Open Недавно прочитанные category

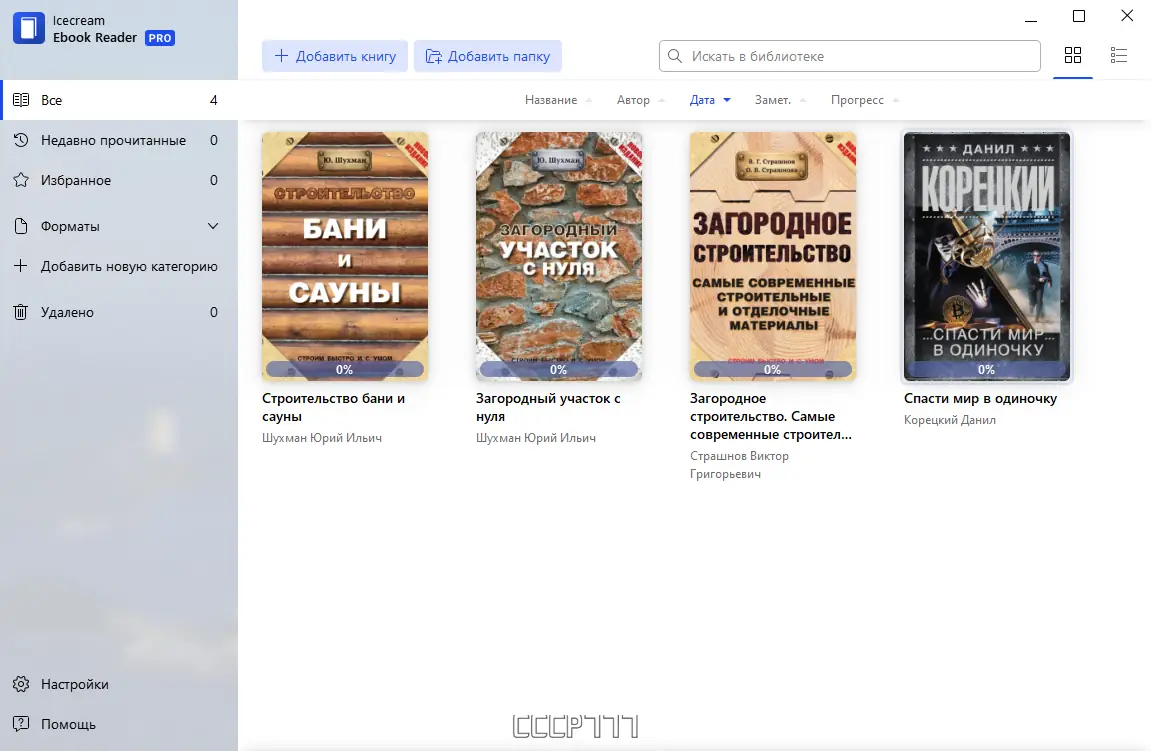pos(119,140)
